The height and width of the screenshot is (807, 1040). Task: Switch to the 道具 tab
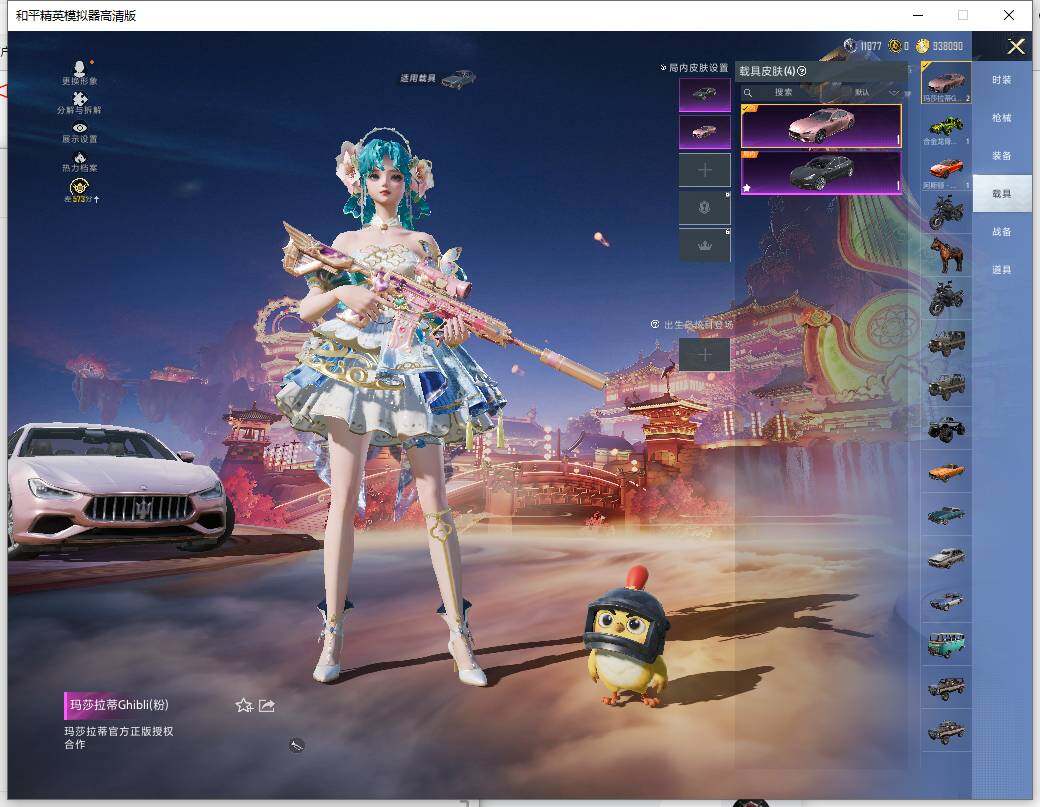(1002, 270)
